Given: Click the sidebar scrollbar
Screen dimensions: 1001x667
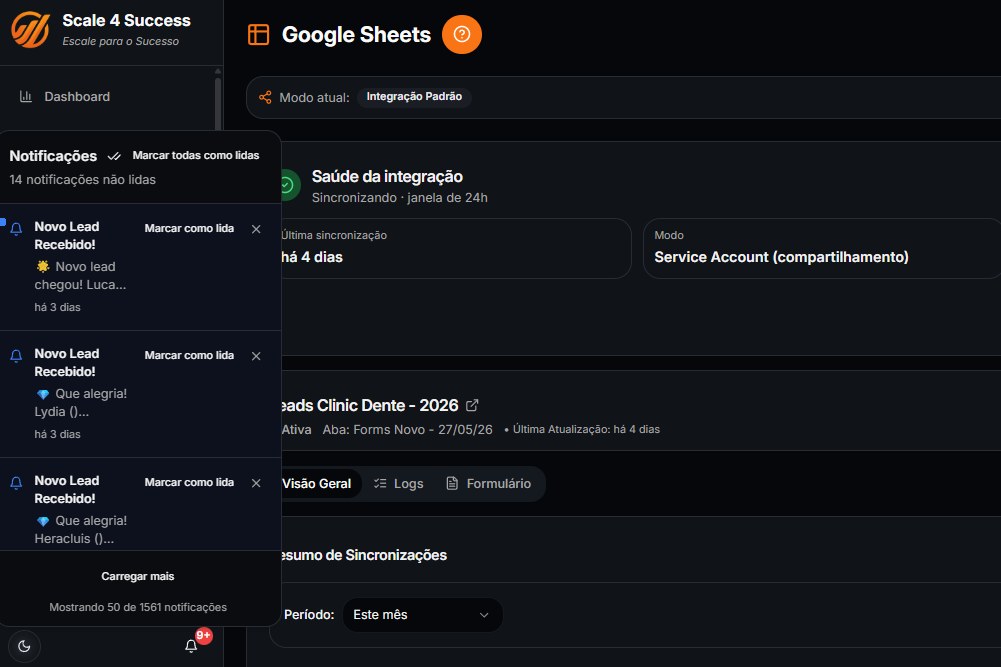Looking at the screenshot, I should (x=218, y=102).
